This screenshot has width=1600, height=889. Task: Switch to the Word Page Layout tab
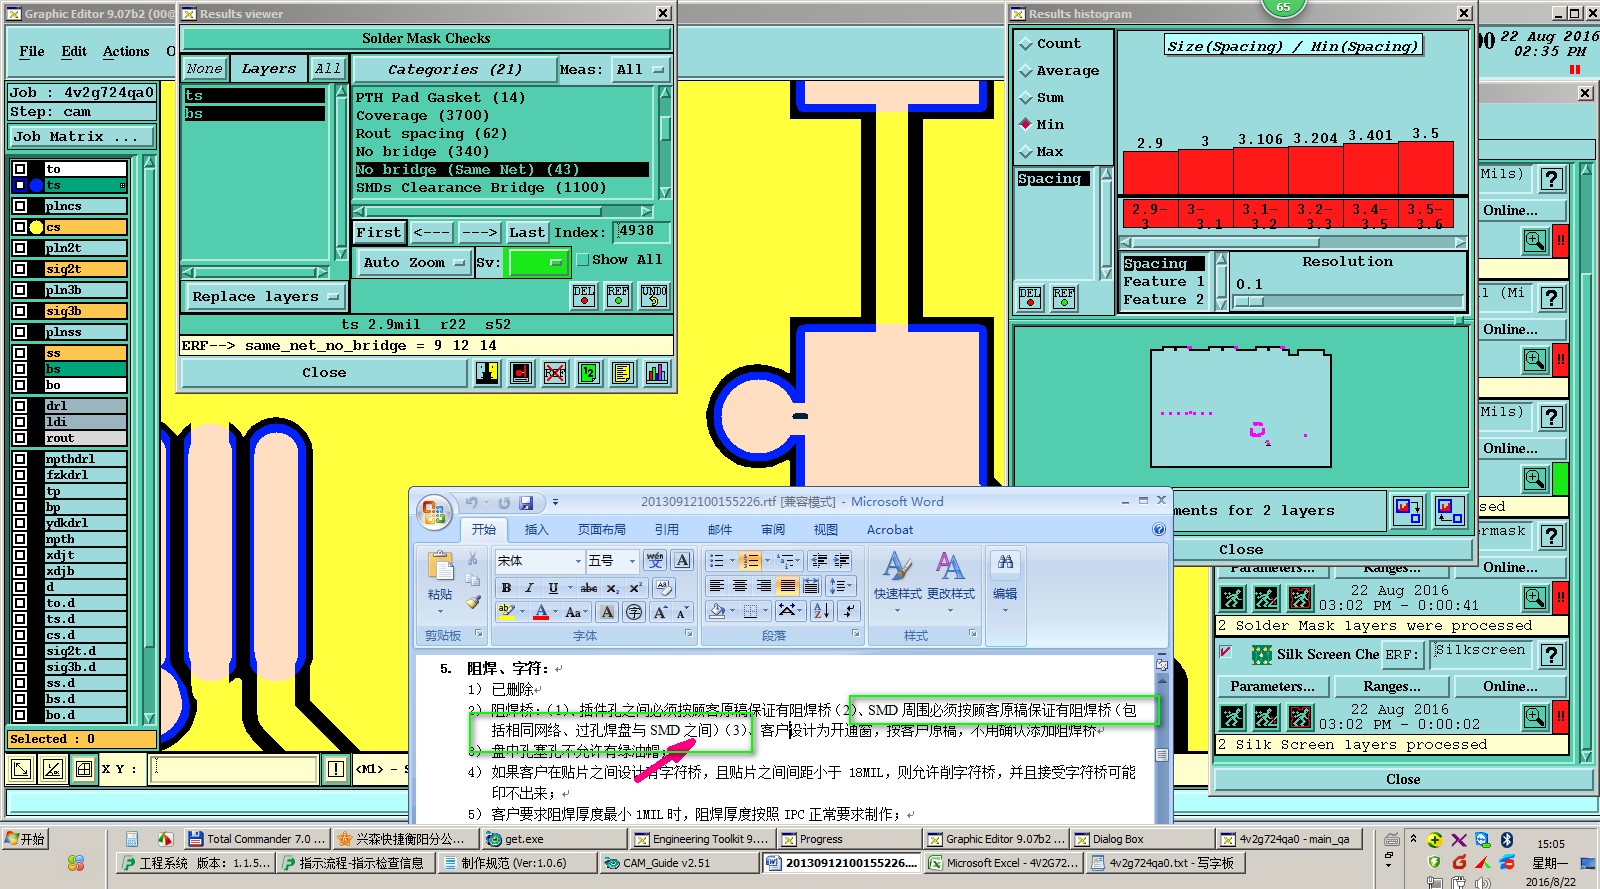pyautogui.click(x=601, y=530)
